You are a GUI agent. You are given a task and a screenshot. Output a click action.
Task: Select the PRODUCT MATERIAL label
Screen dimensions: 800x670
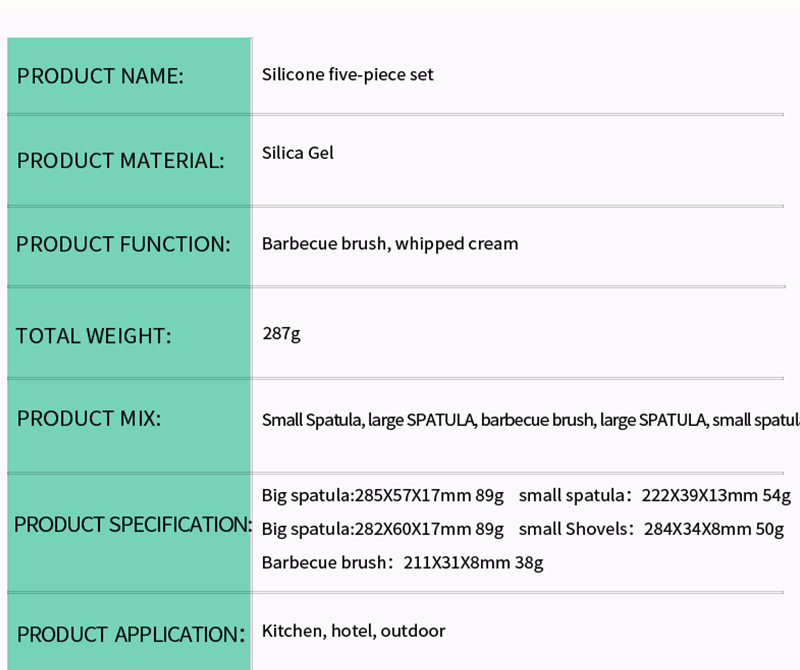click(120, 161)
